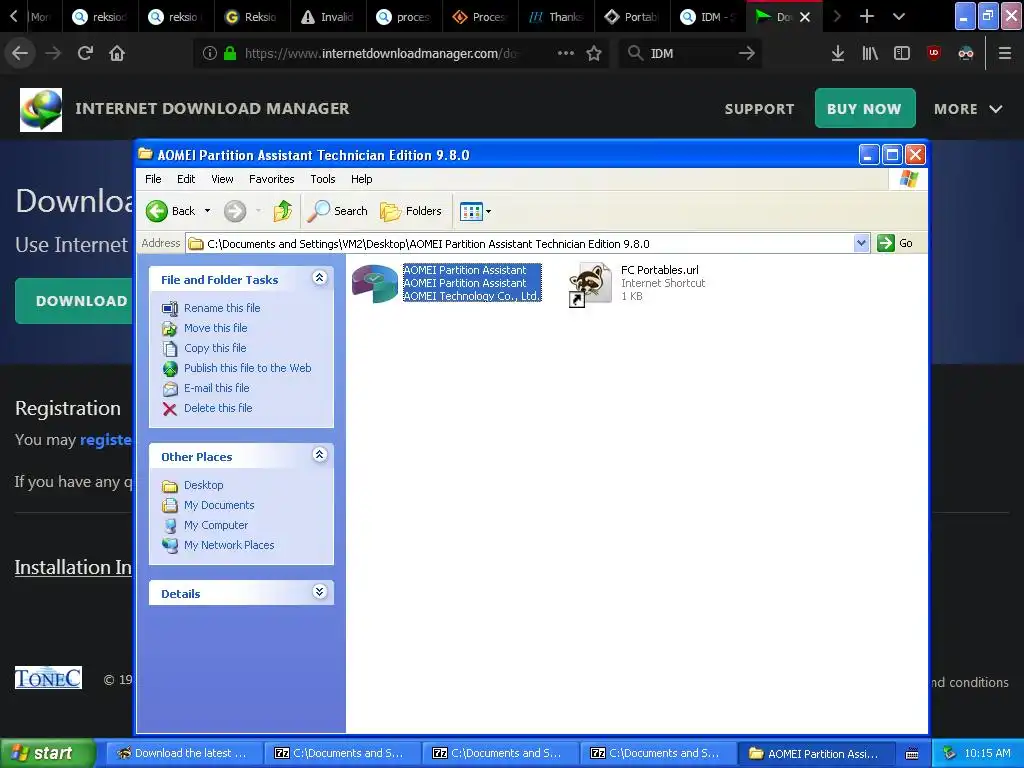This screenshot has width=1024, height=768.
Task: Select the FC Portables.url raccoon icon
Action: click(x=590, y=284)
